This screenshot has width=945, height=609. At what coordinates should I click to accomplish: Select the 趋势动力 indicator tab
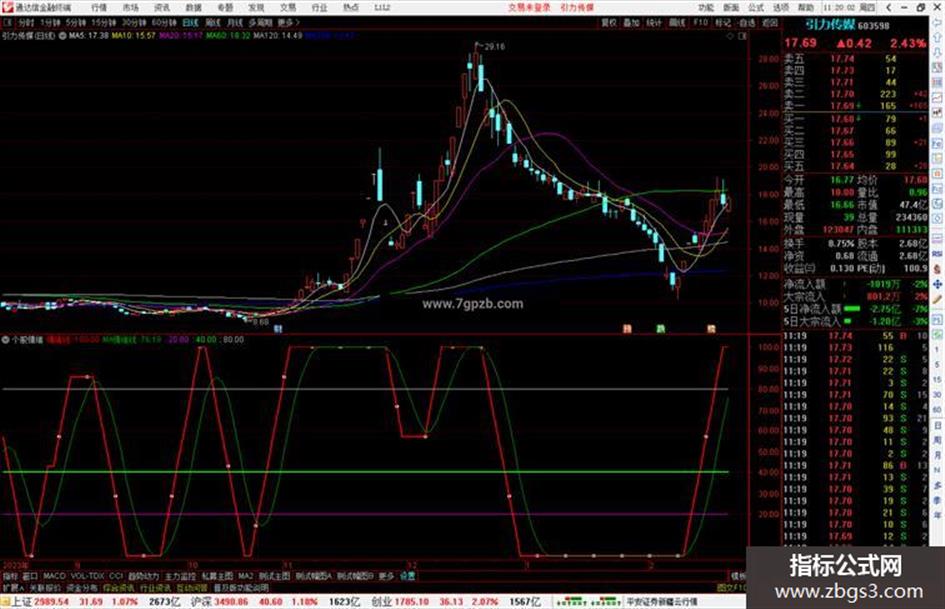tap(143, 576)
